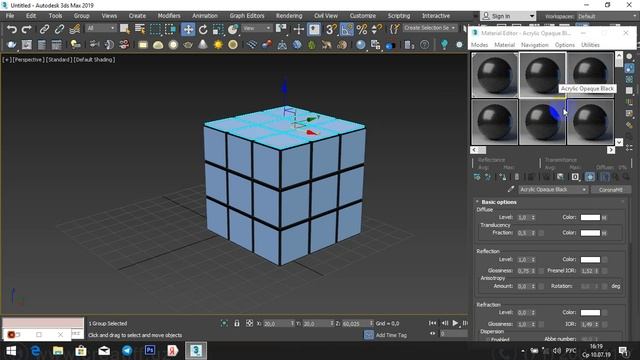Screen dimensions: 640x360
Task: Choose the Rectangular Selection Region icon
Action: coord(155,29)
